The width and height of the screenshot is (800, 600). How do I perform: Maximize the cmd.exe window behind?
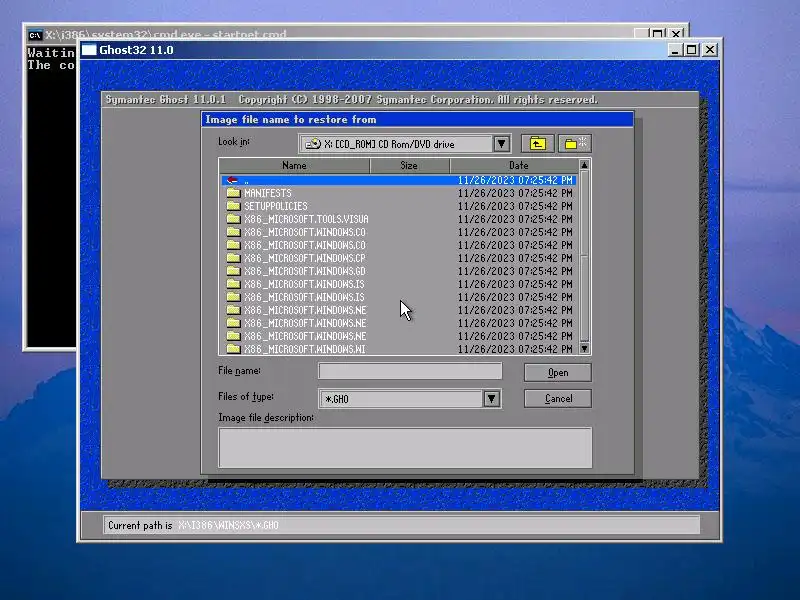coord(658,33)
